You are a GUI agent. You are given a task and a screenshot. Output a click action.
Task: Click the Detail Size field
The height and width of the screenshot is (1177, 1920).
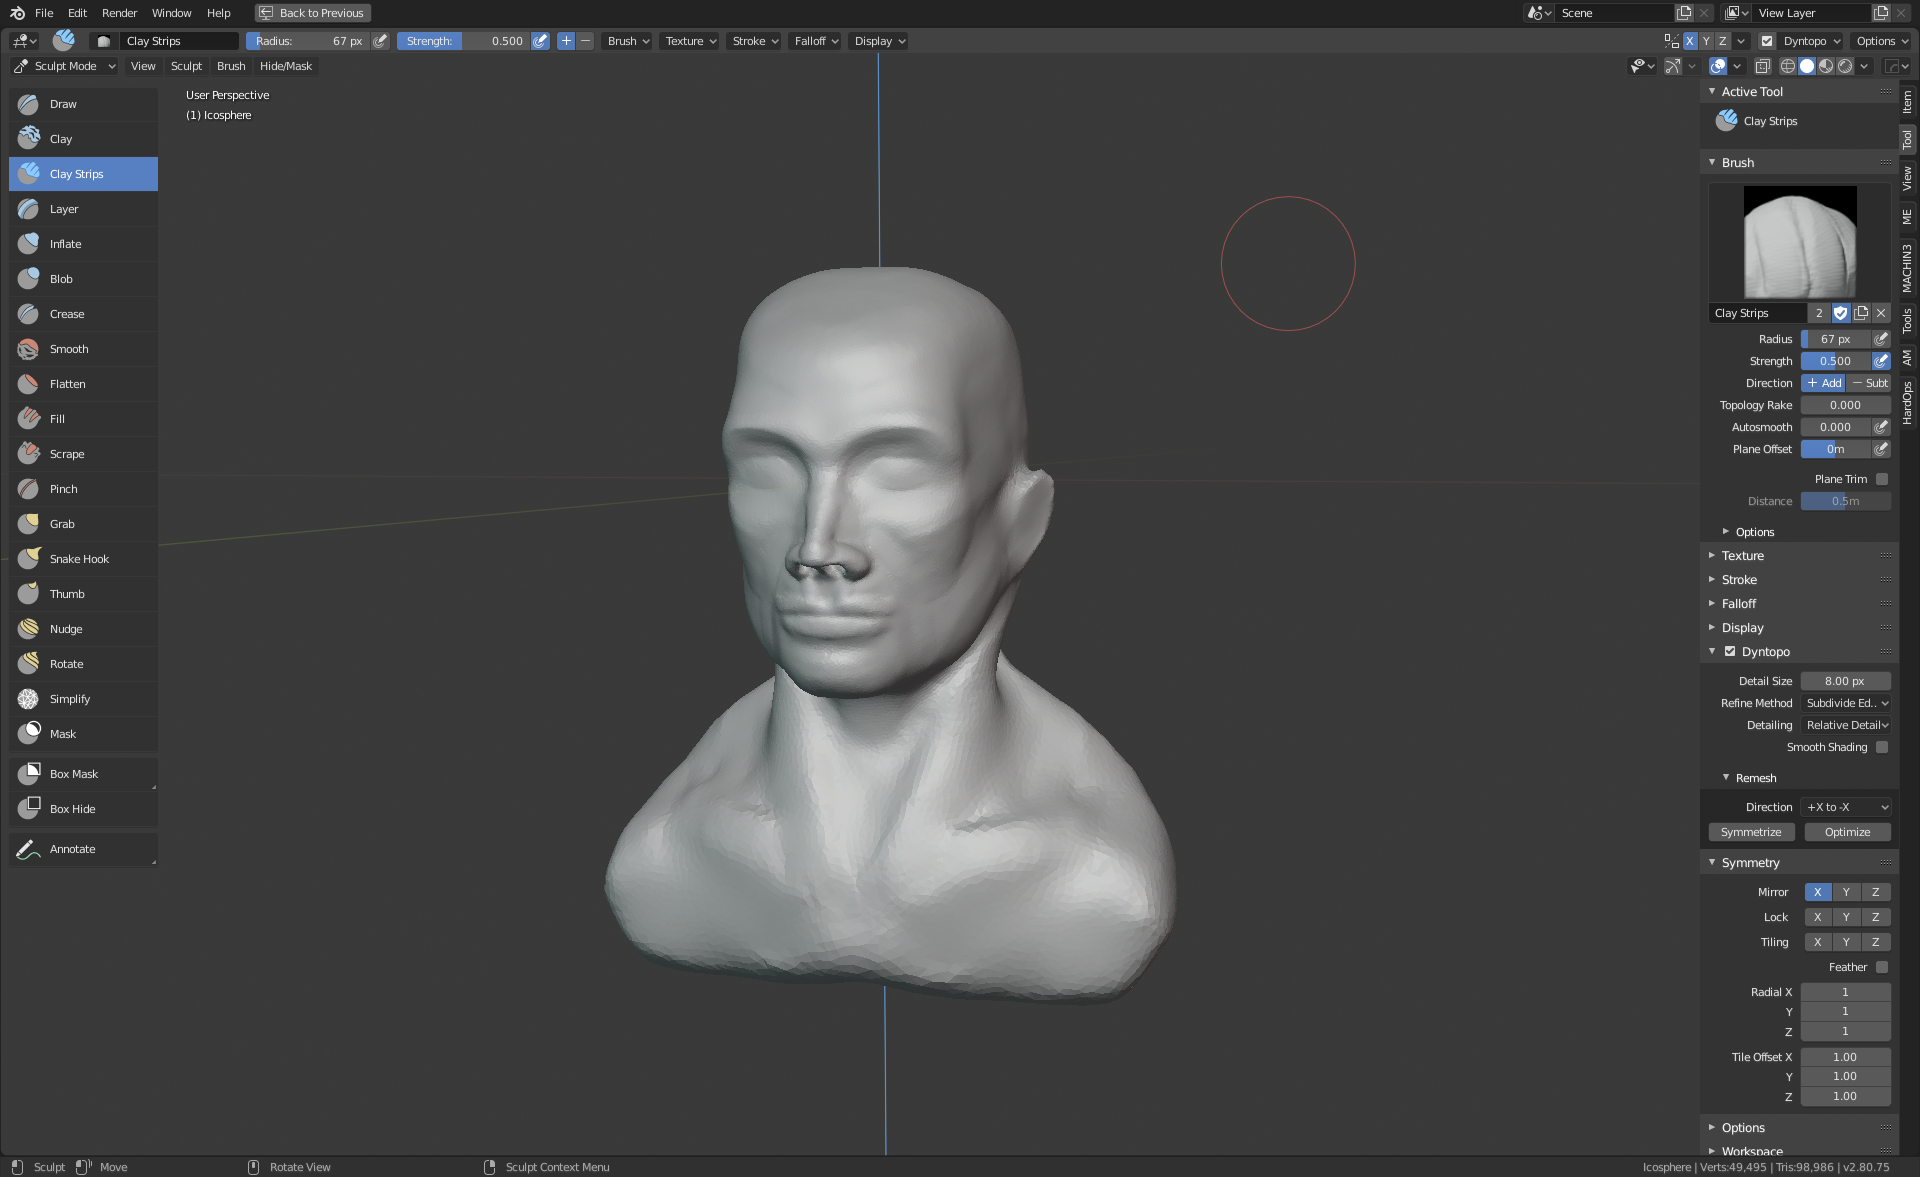click(x=1844, y=681)
